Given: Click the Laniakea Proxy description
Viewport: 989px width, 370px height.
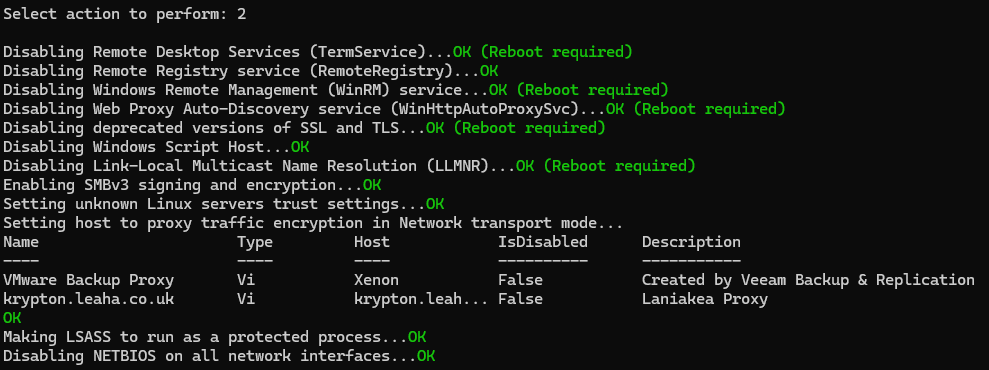Looking at the screenshot, I should point(705,299).
